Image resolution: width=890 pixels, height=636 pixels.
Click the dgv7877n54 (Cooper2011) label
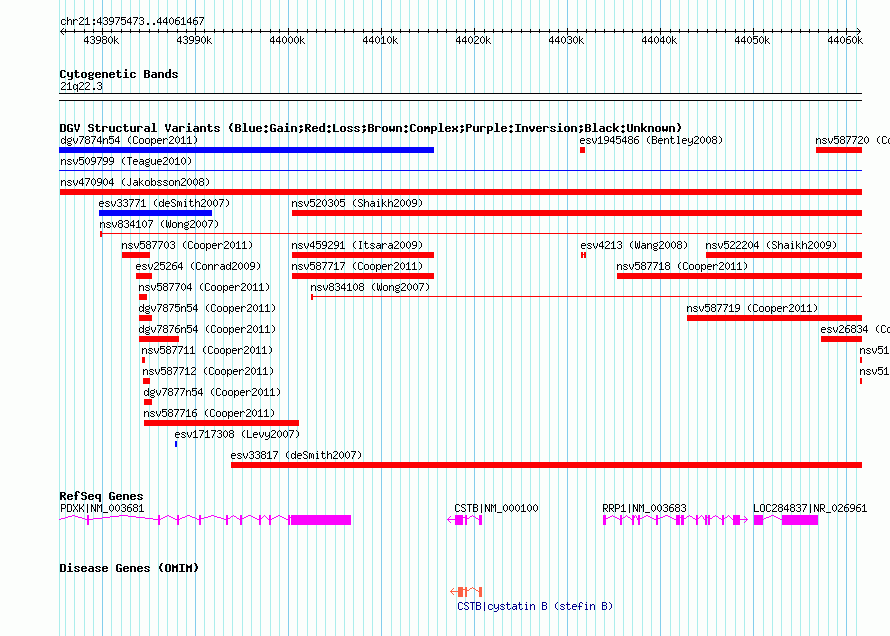(x=212, y=392)
